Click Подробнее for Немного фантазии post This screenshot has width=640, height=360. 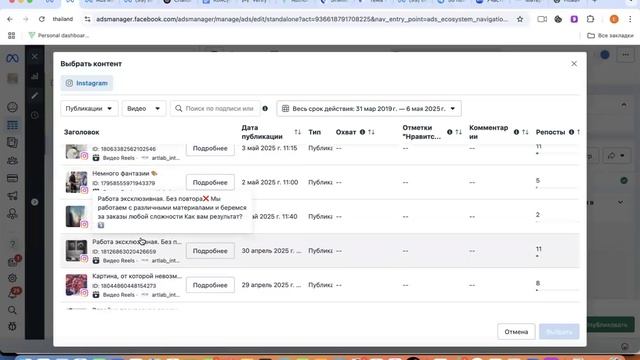point(210,182)
